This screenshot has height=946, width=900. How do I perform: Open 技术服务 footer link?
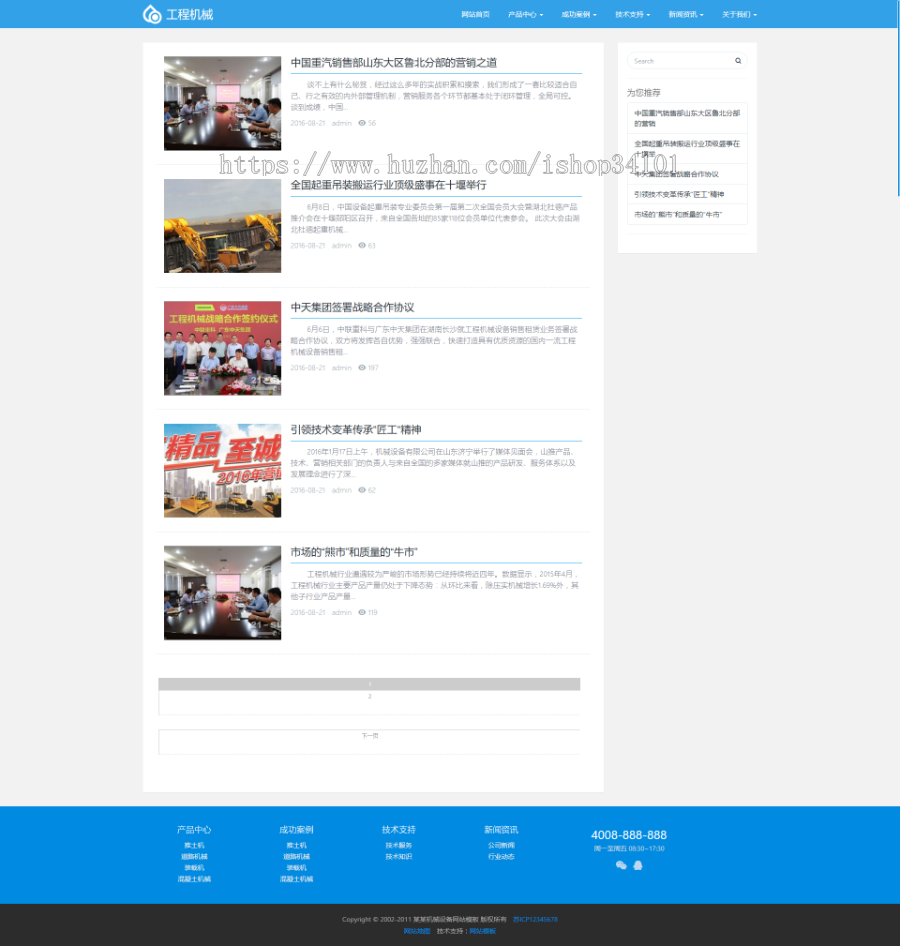coord(399,846)
